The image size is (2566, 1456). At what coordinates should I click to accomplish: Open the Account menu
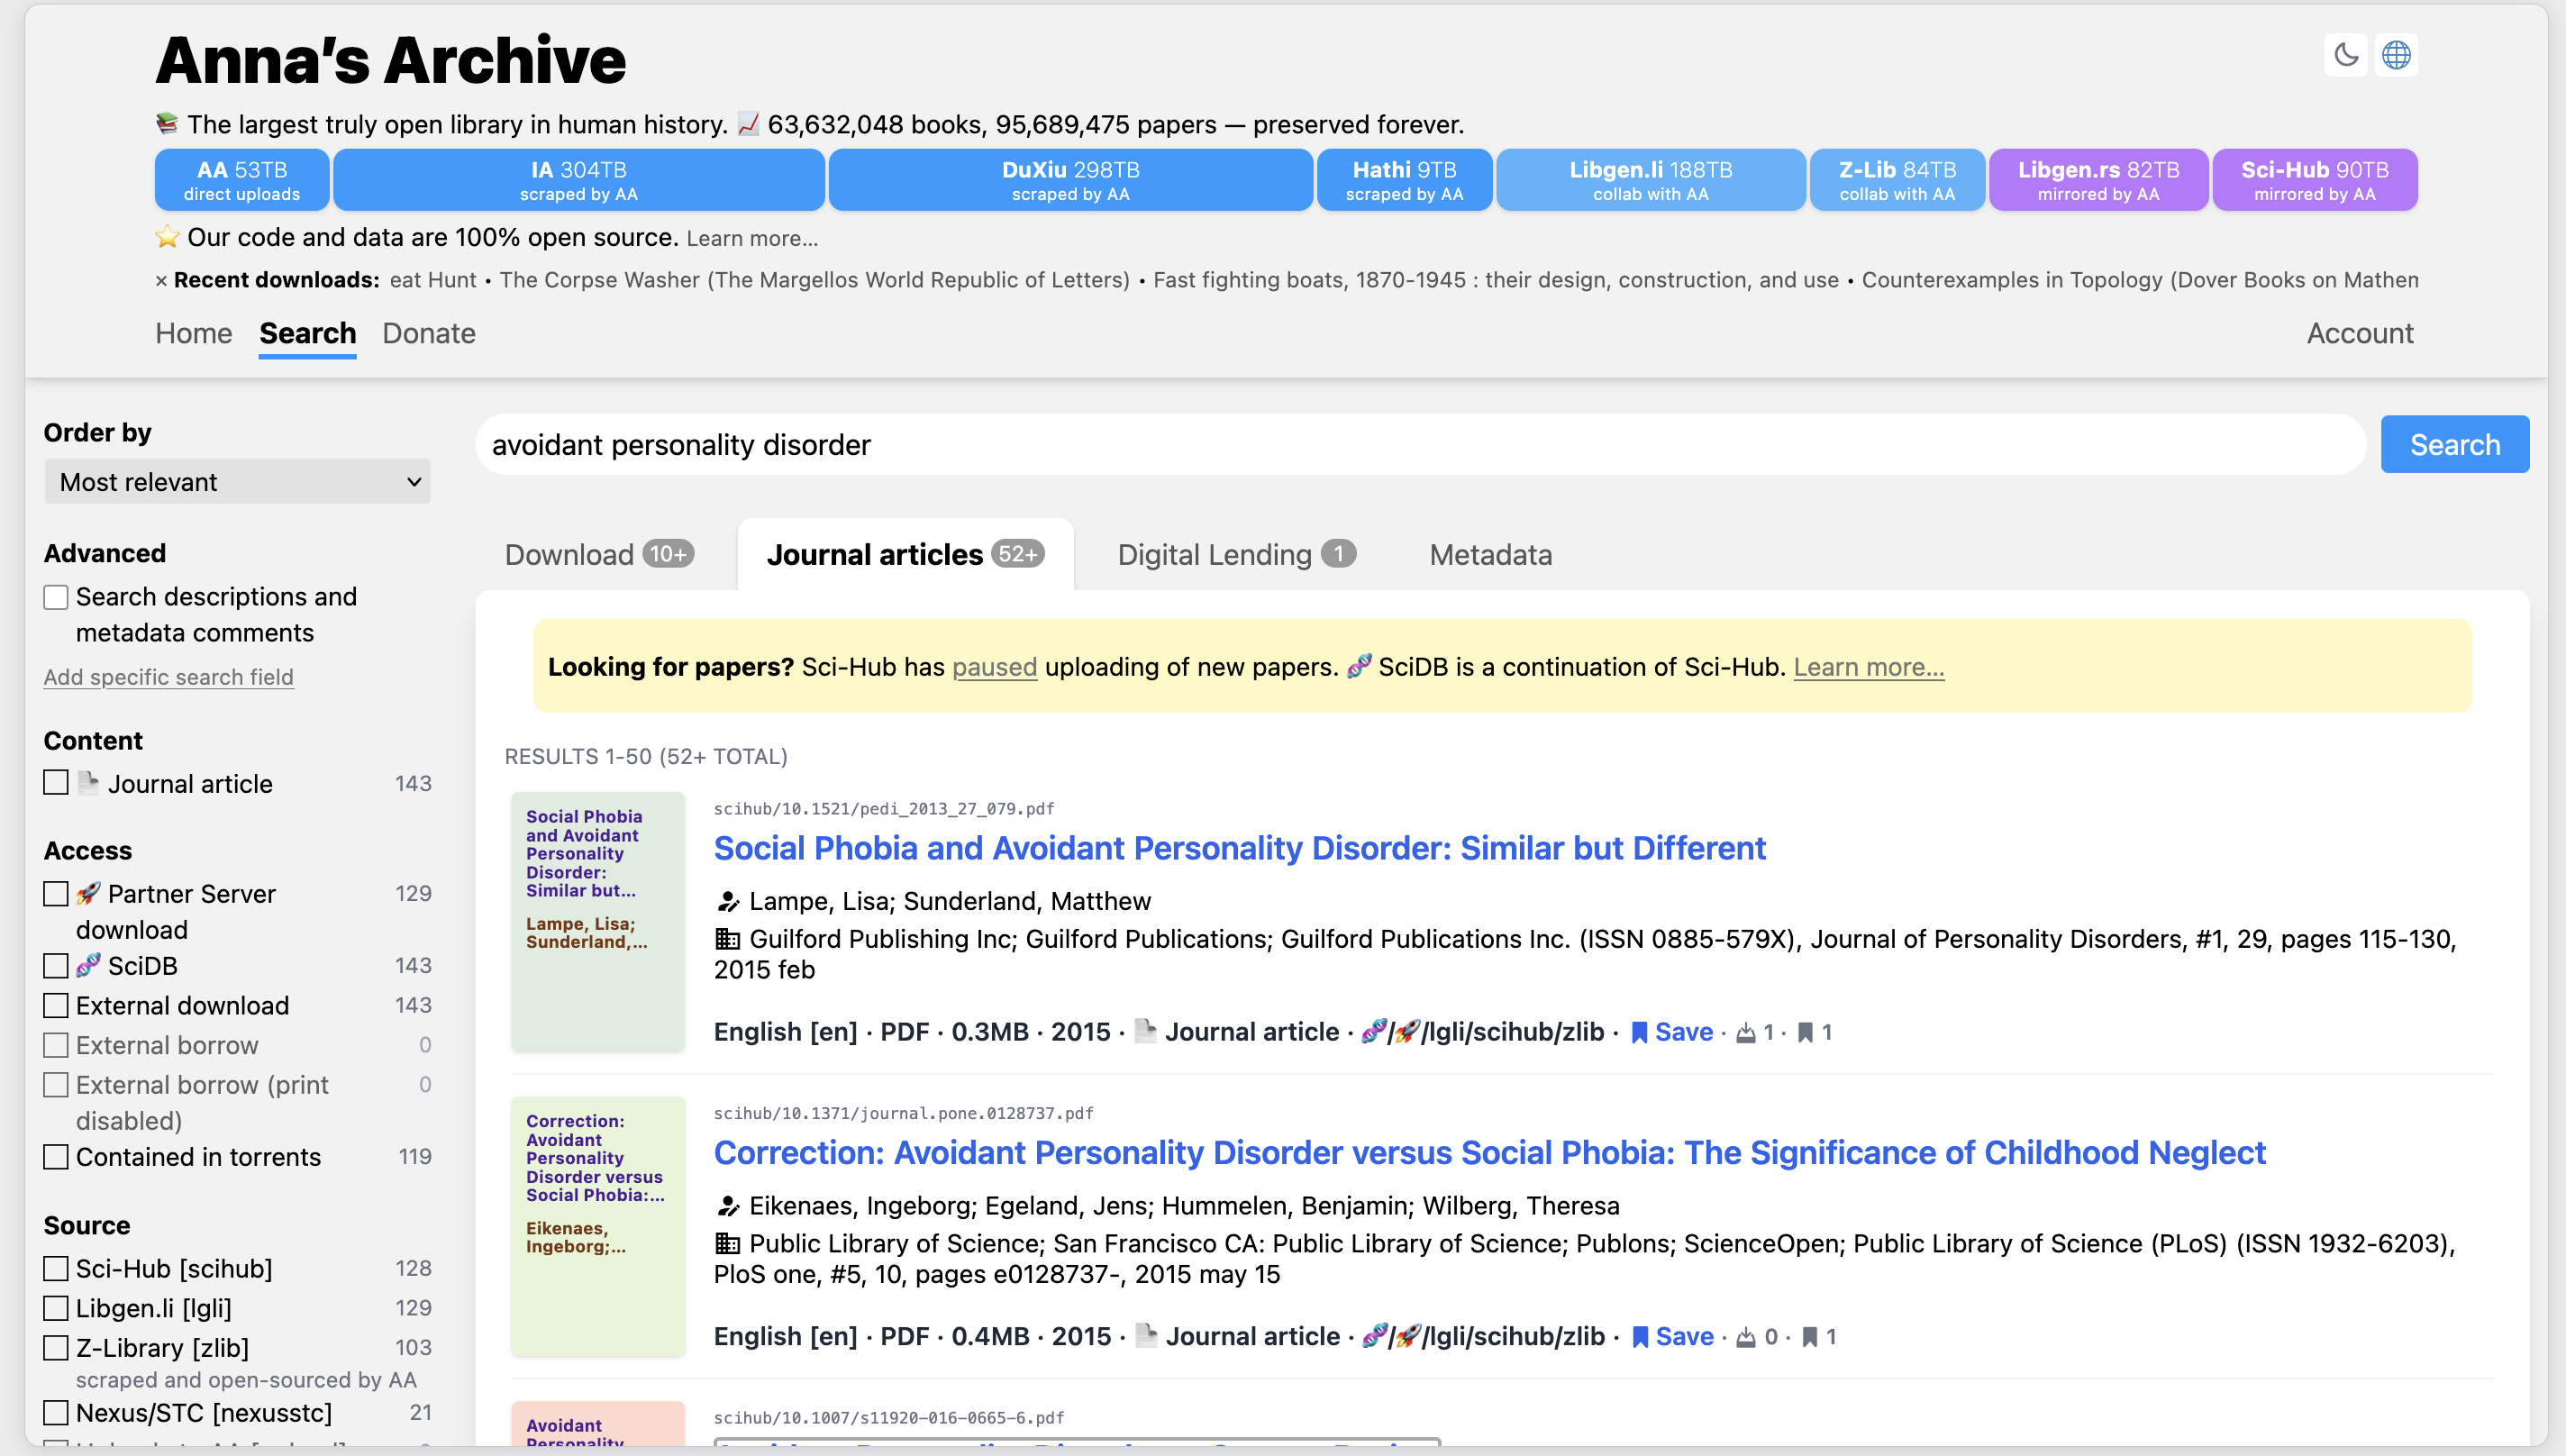(2359, 333)
